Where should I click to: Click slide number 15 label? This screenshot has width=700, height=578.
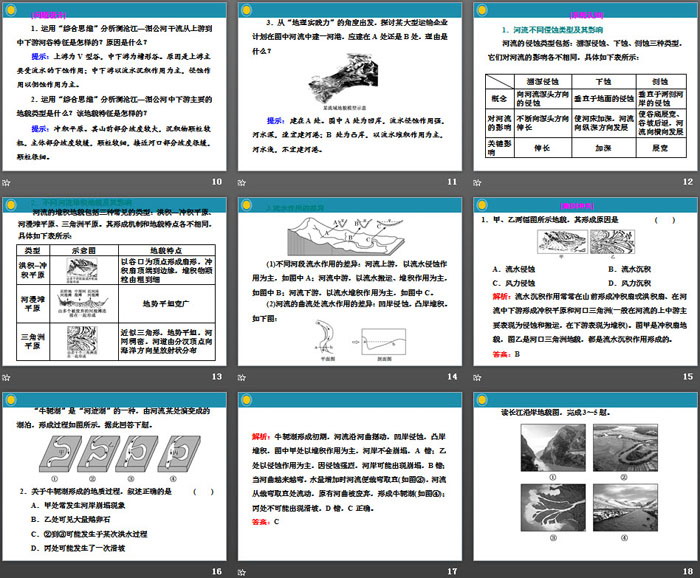688,377
